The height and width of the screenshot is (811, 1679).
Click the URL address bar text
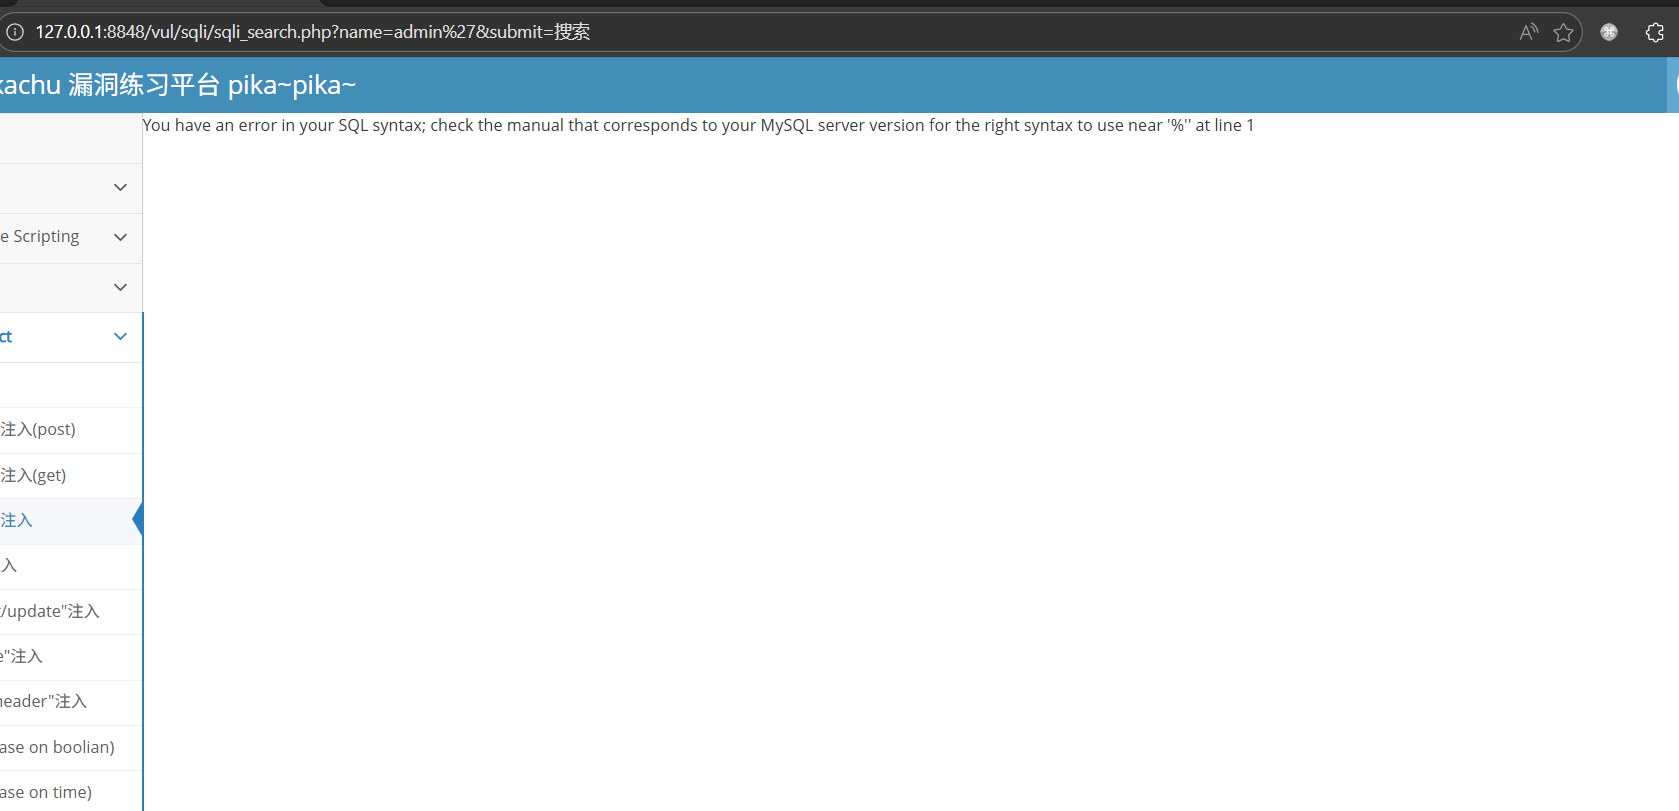pos(312,32)
